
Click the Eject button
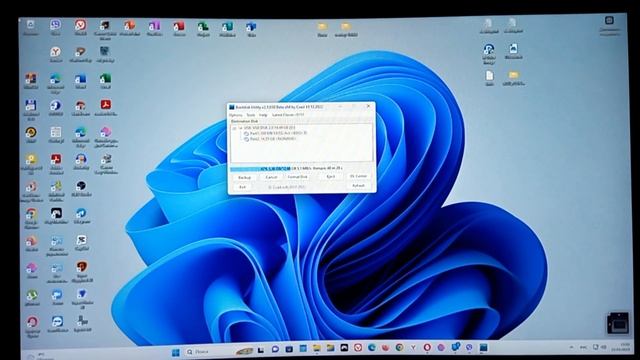pyautogui.click(x=331, y=177)
